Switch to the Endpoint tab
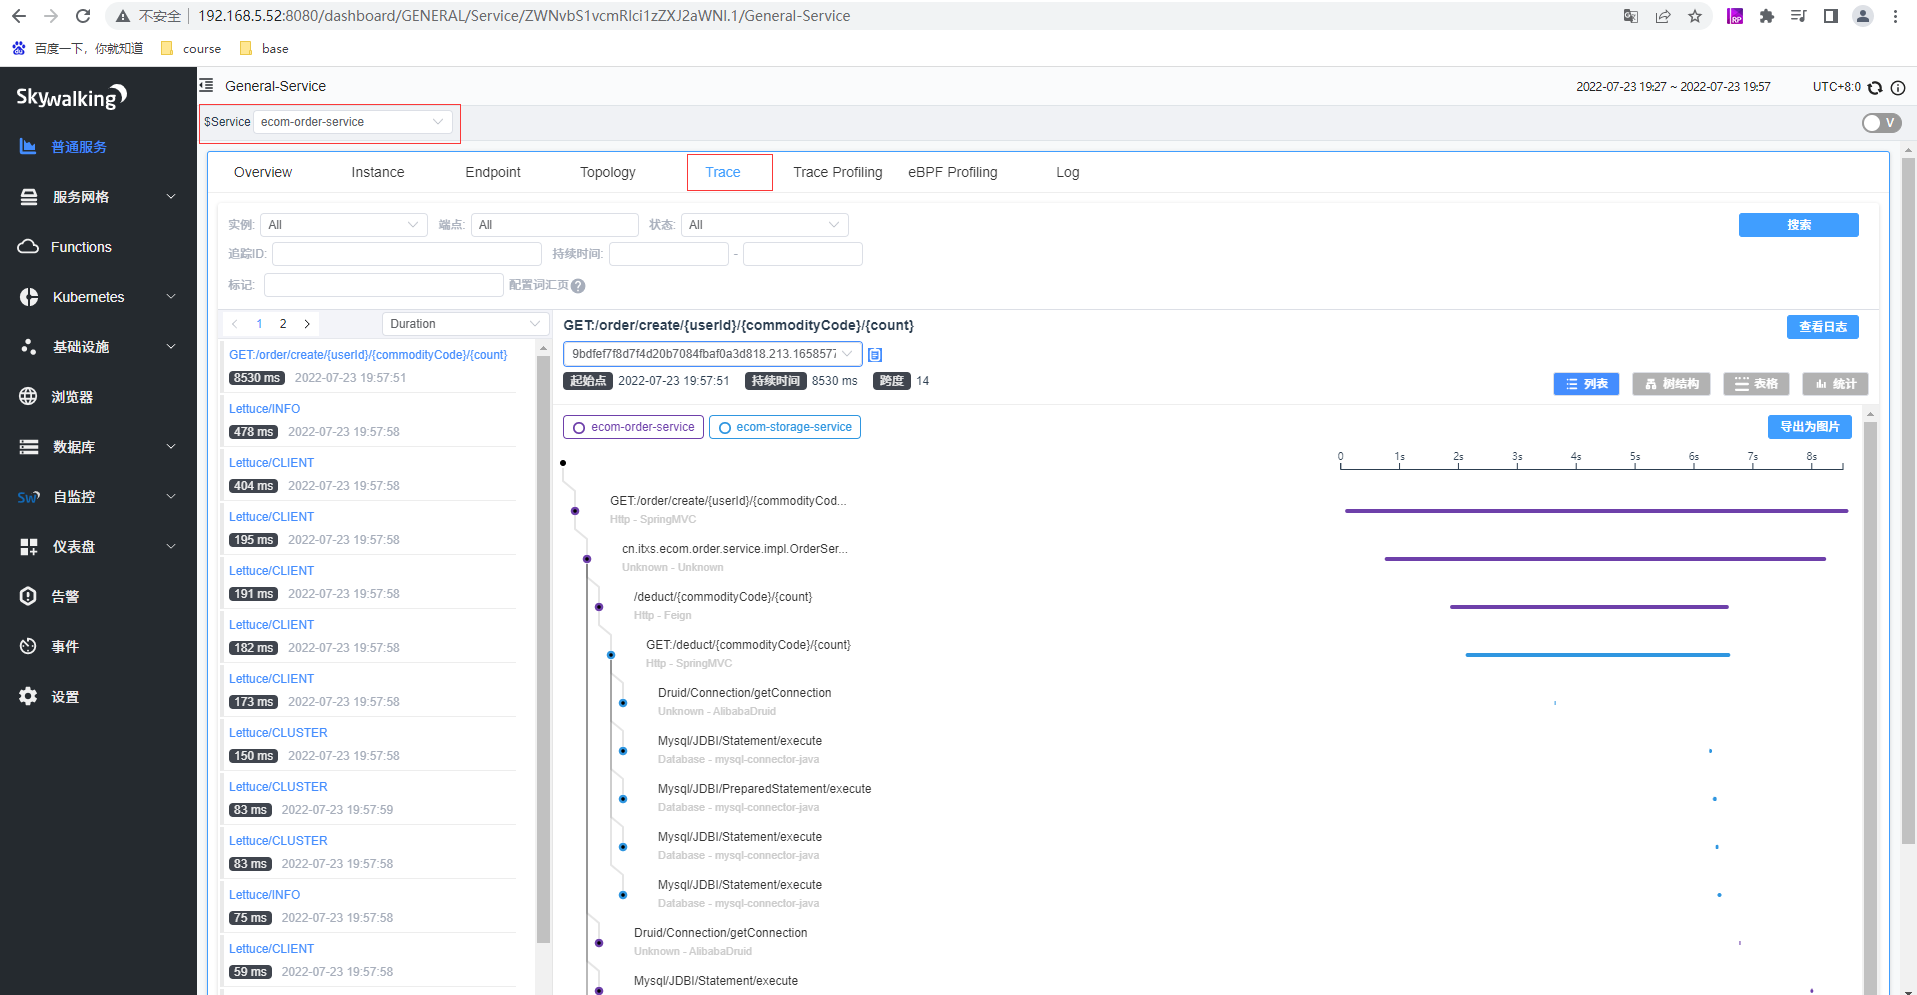Screen dimensions: 1917x995 (x=493, y=172)
